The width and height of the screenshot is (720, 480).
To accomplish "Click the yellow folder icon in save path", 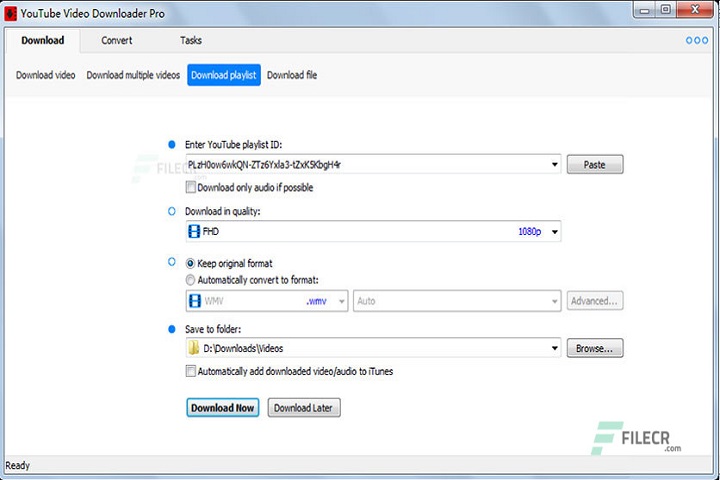I will (x=194, y=348).
